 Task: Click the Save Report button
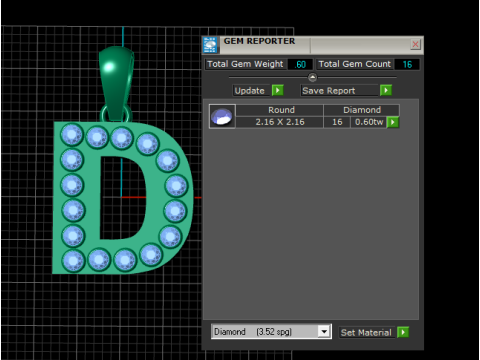pyautogui.click(x=340, y=91)
